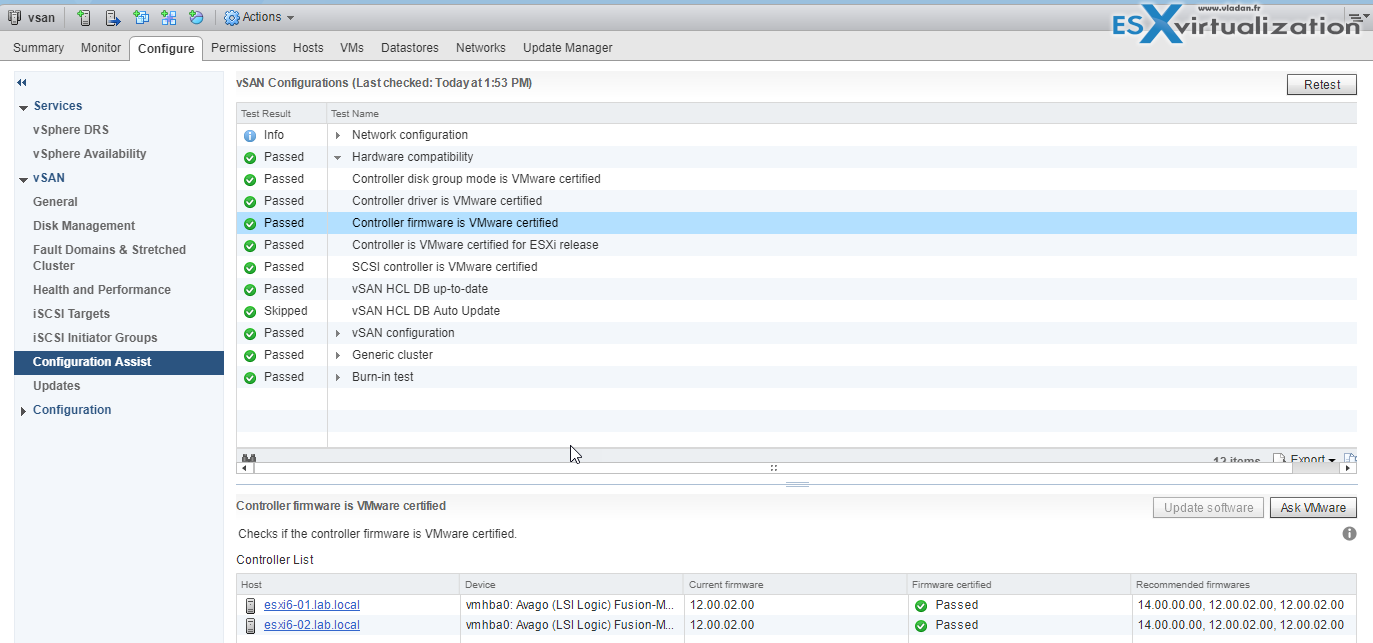Click the Retest button
The width and height of the screenshot is (1373, 643).
pyautogui.click(x=1322, y=85)
